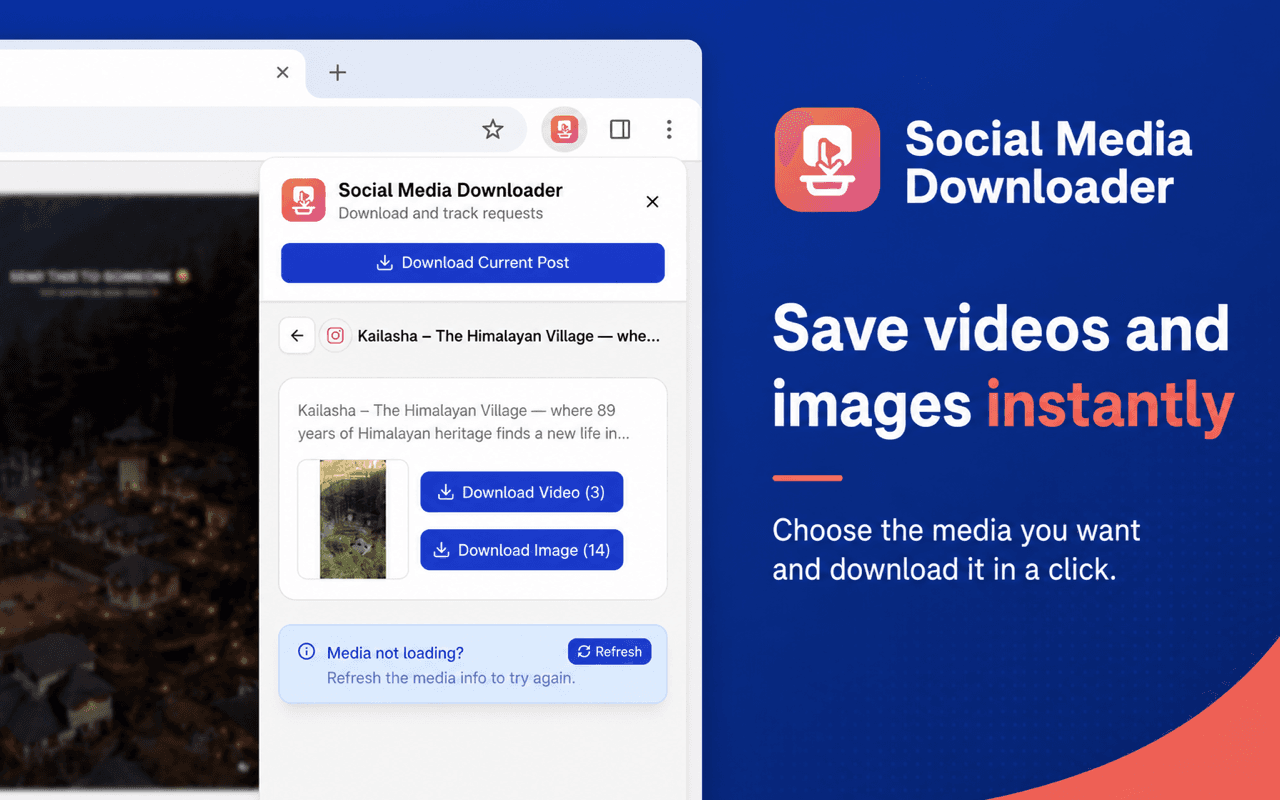Open a new browser tab
The height and width of the screenshot is (800, 1280).
(x=338, y=72)
